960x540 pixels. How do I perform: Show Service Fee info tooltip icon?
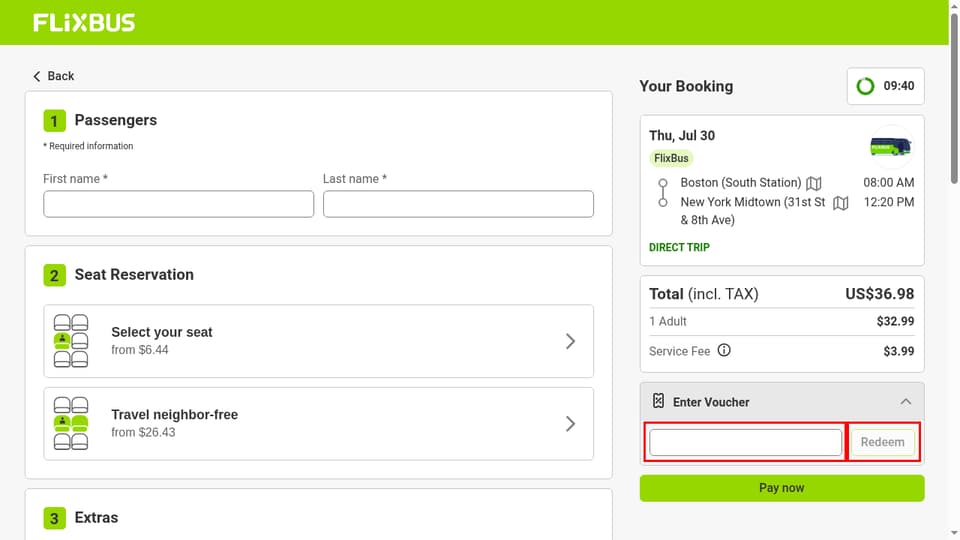724,350
